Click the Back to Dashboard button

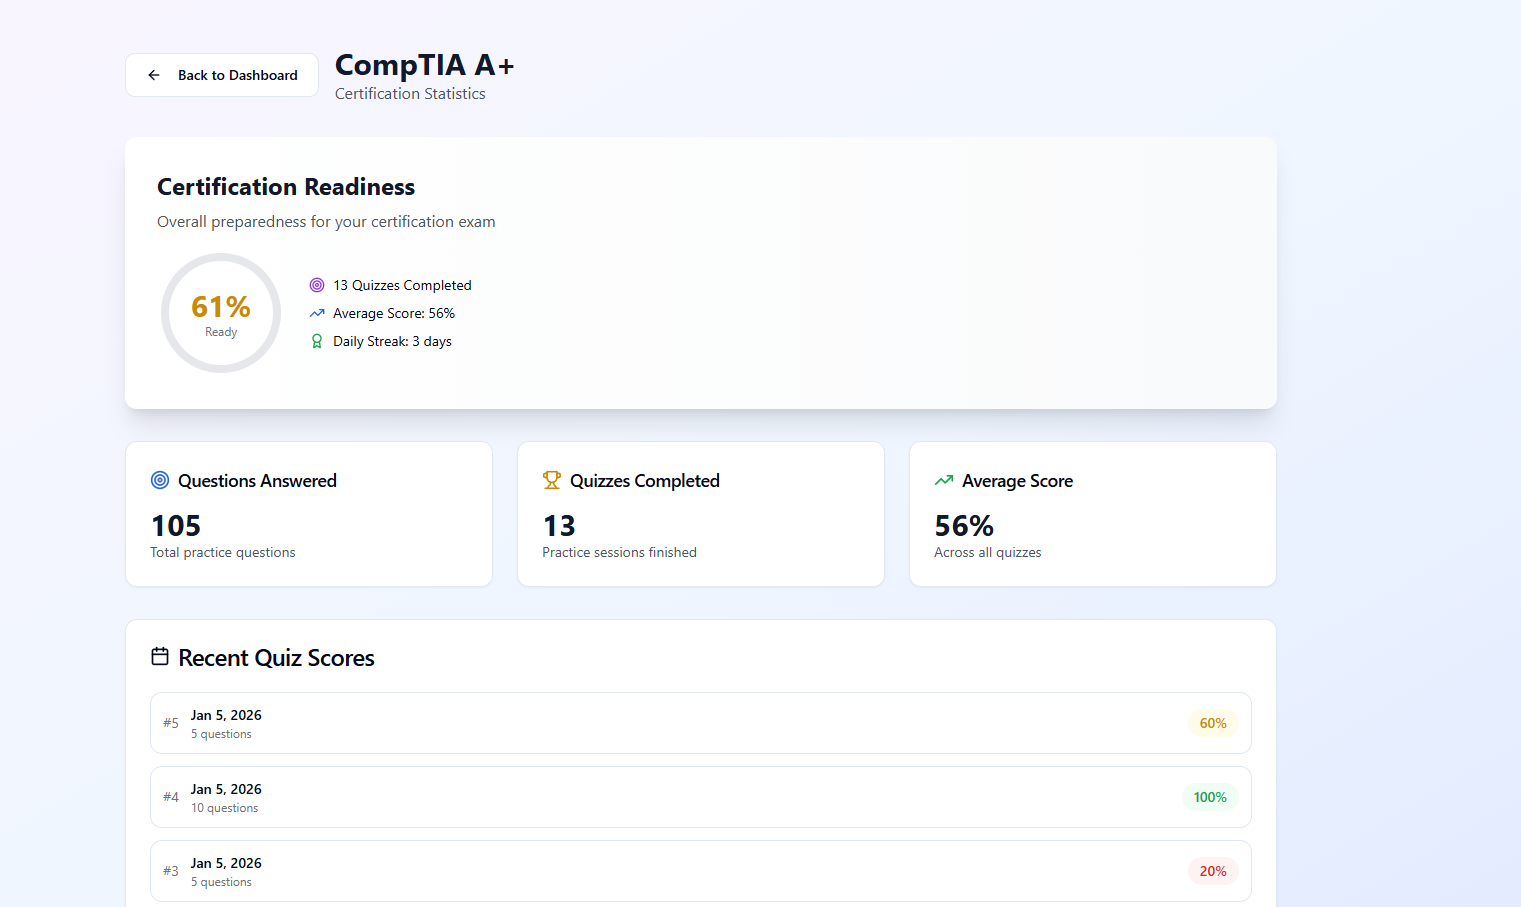click(221, 74)
